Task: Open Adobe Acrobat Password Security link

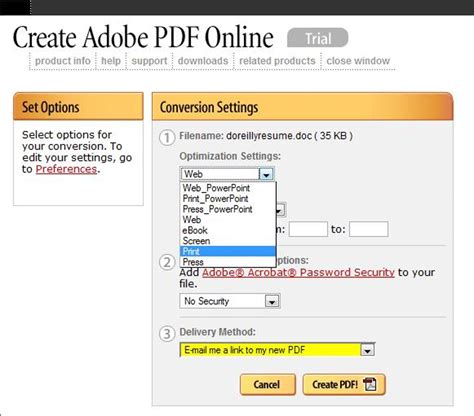Action: [x=298, y=272]
